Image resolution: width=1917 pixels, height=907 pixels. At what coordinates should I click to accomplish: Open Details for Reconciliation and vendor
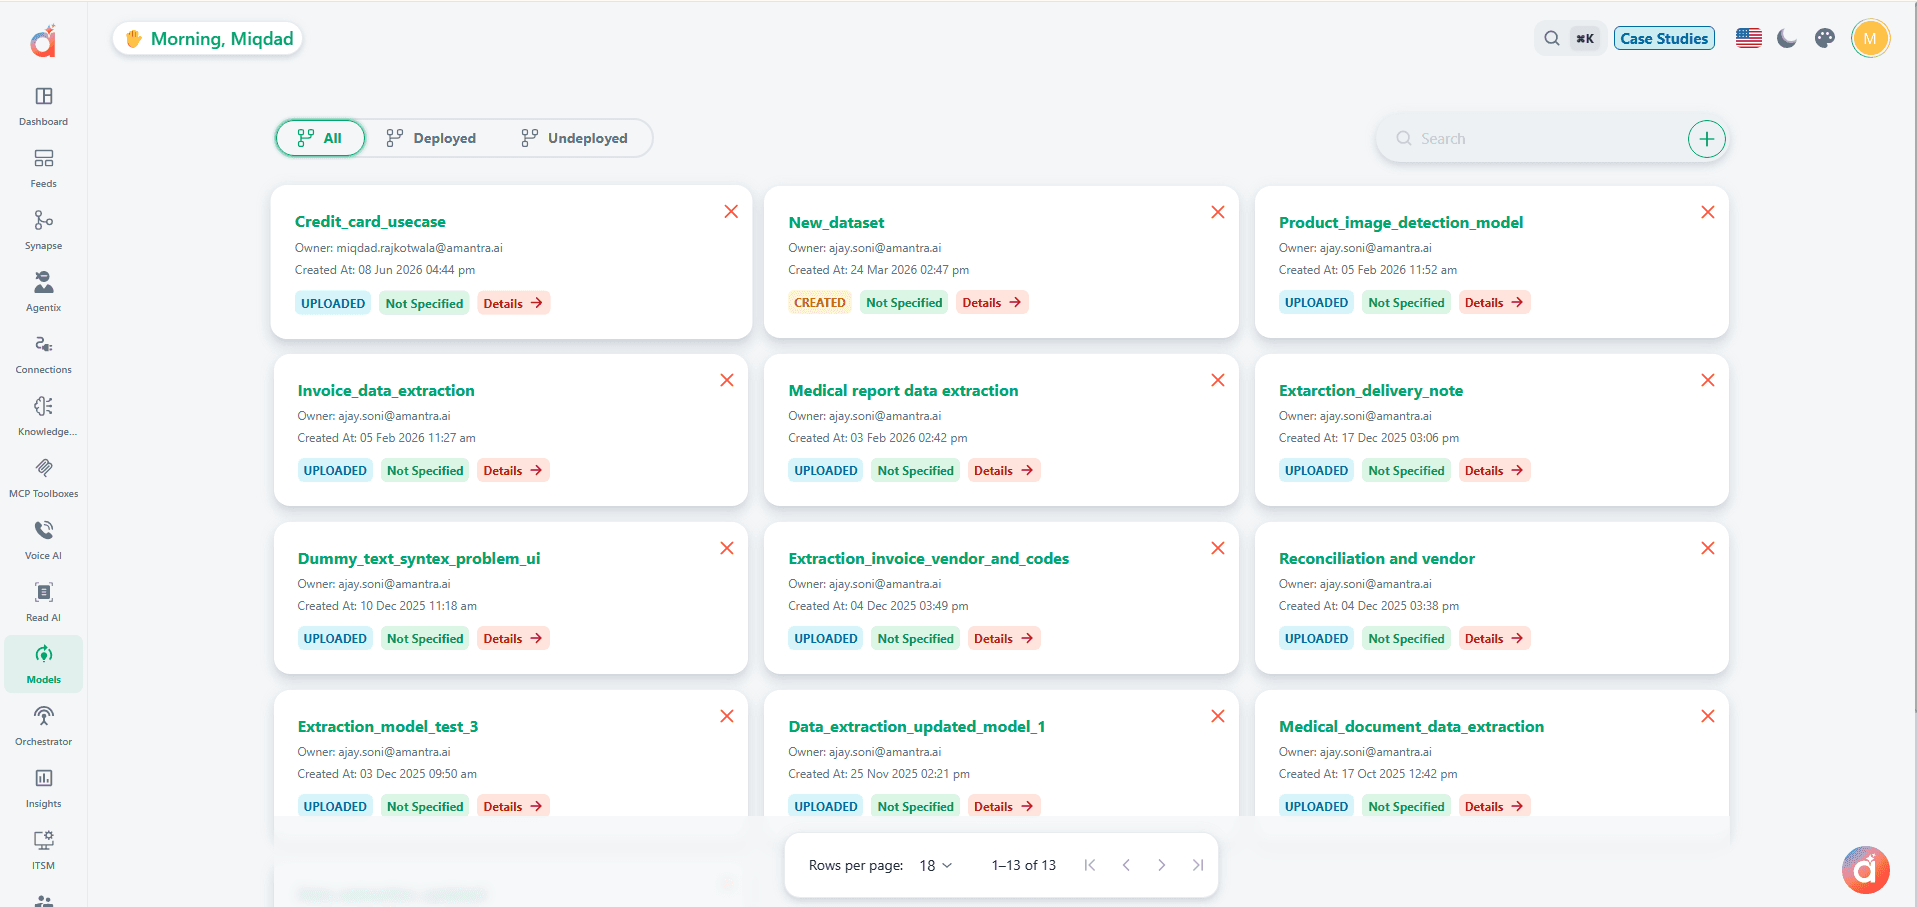(1494, 638)
